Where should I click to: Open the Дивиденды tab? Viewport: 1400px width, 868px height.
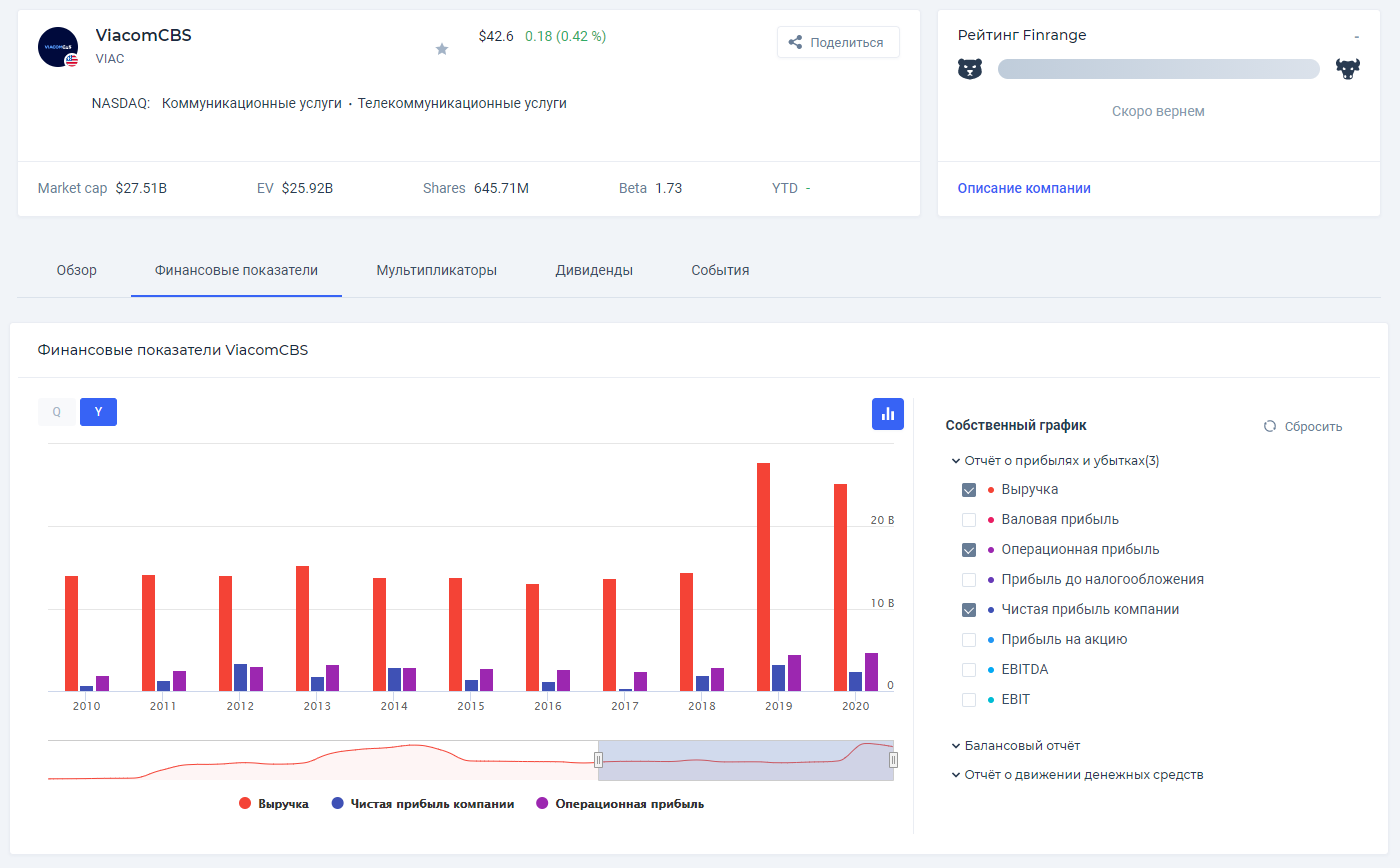594,270
